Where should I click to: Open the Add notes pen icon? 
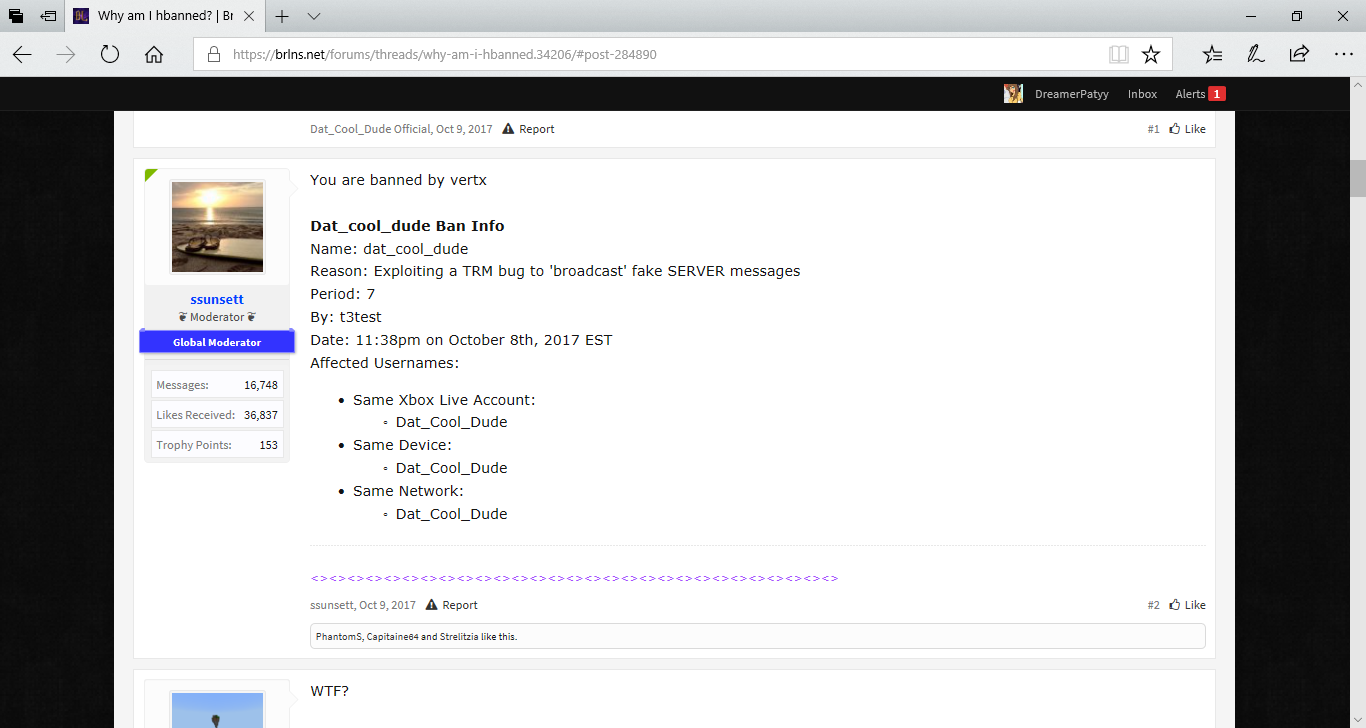pos(1255,54)
